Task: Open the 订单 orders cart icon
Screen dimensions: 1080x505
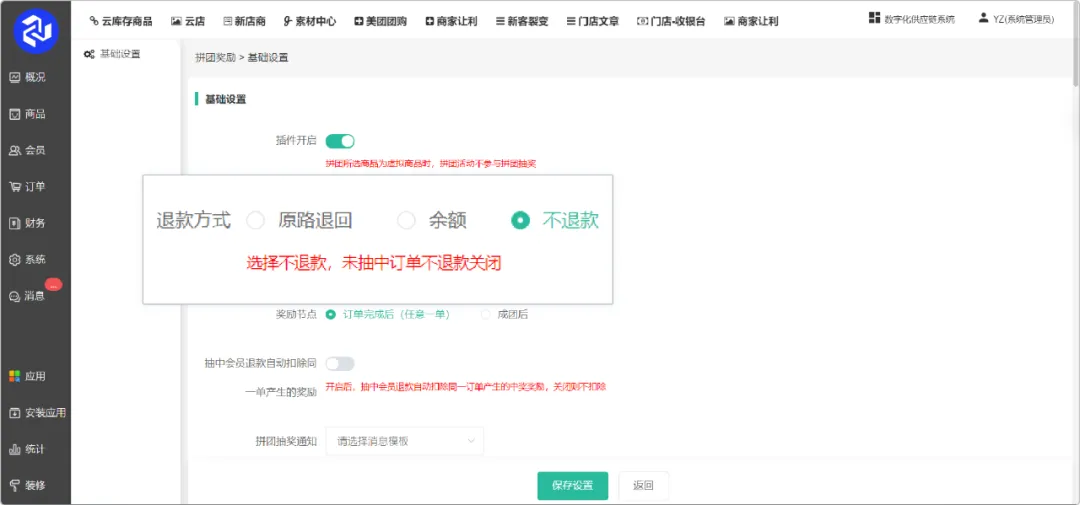Action: coord(14,187)
